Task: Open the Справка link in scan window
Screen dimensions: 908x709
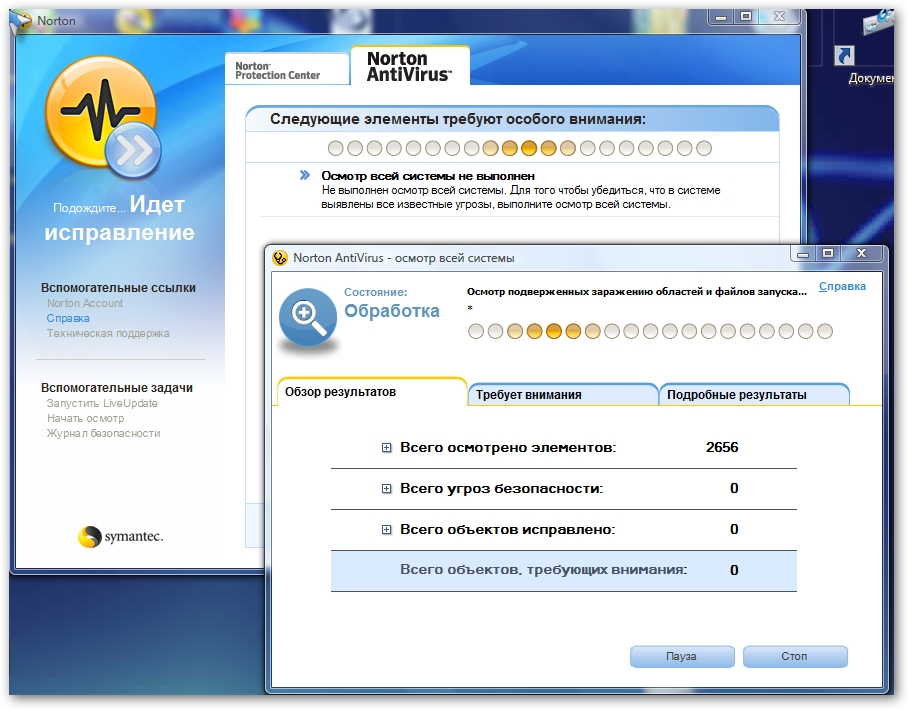Action: [x=842, y=286]
